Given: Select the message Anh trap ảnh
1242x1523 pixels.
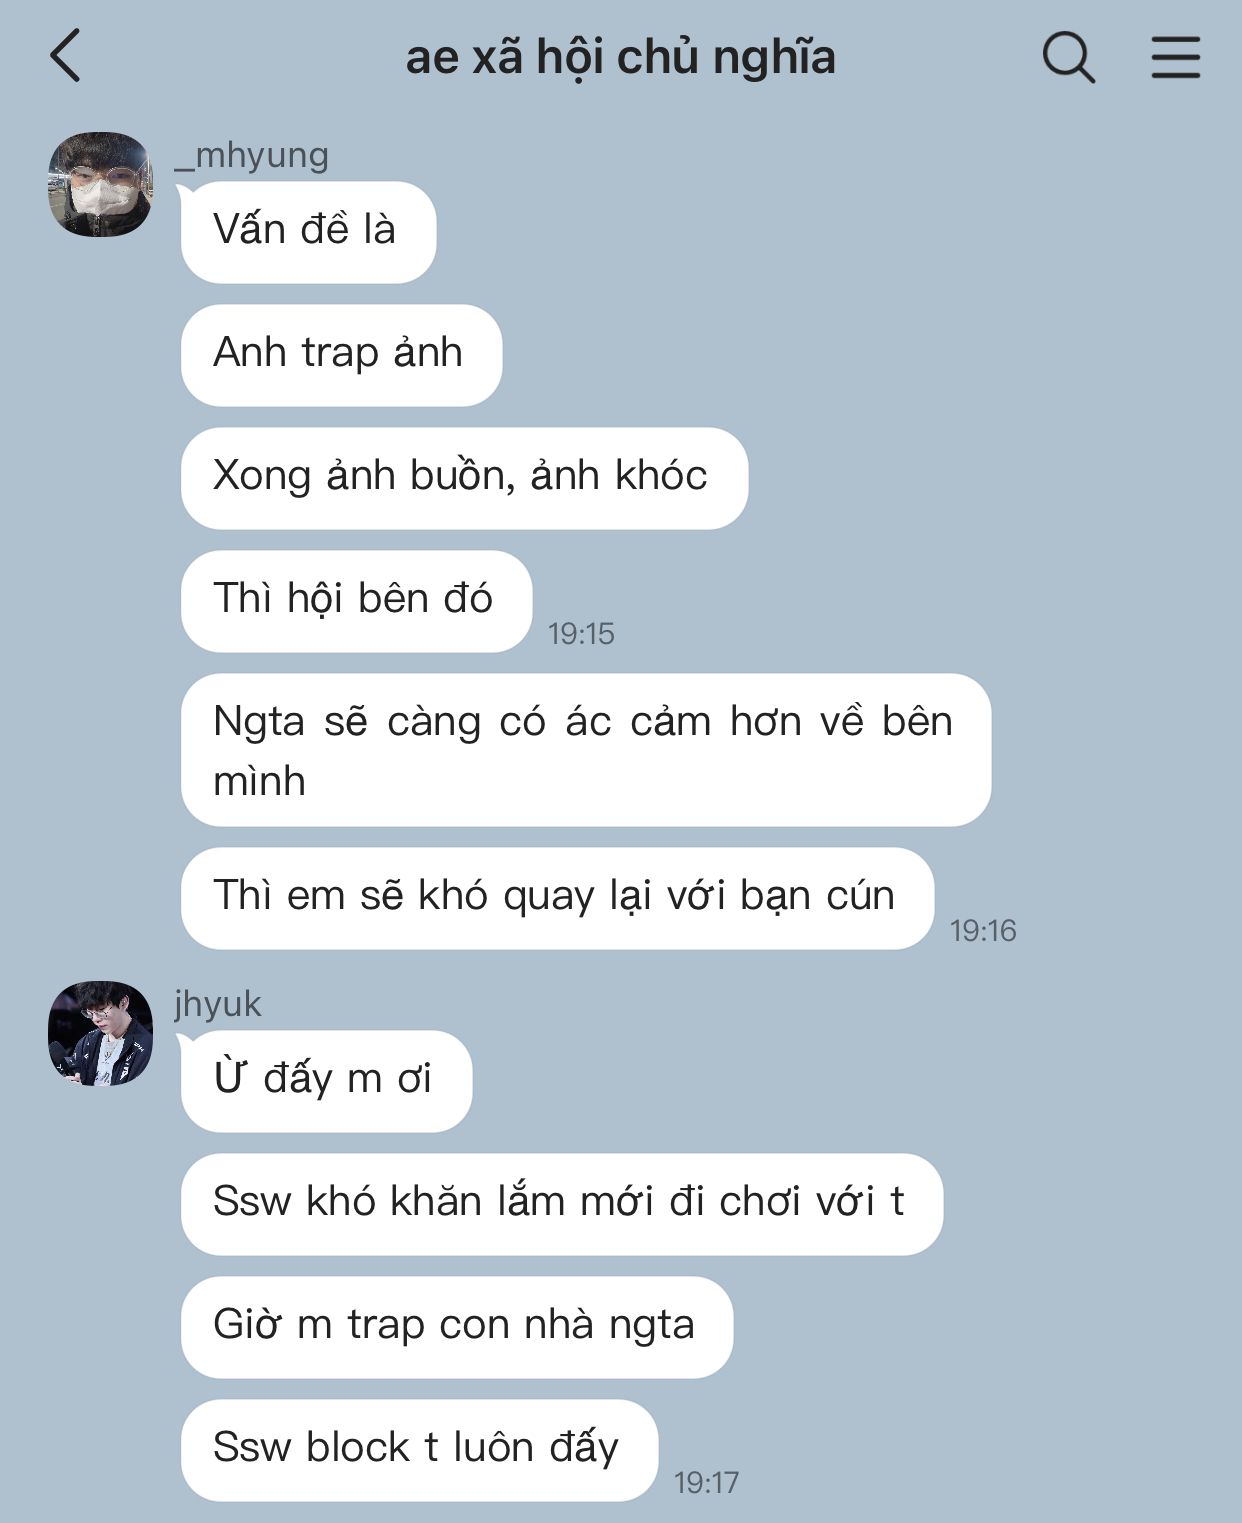Looking at the screenshot, I should 341,355.
